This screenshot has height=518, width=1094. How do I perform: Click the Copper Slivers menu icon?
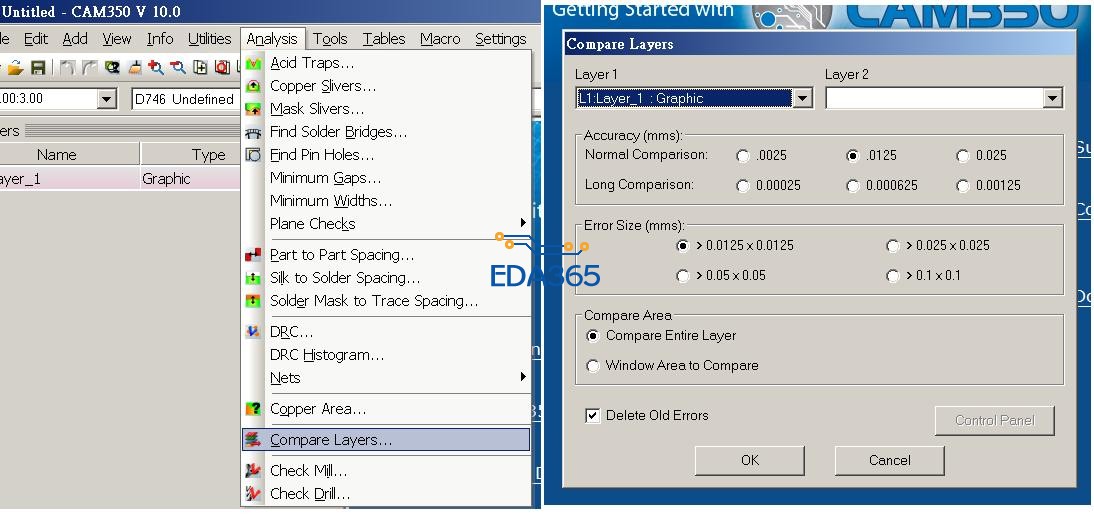click(x=254, y=87)
